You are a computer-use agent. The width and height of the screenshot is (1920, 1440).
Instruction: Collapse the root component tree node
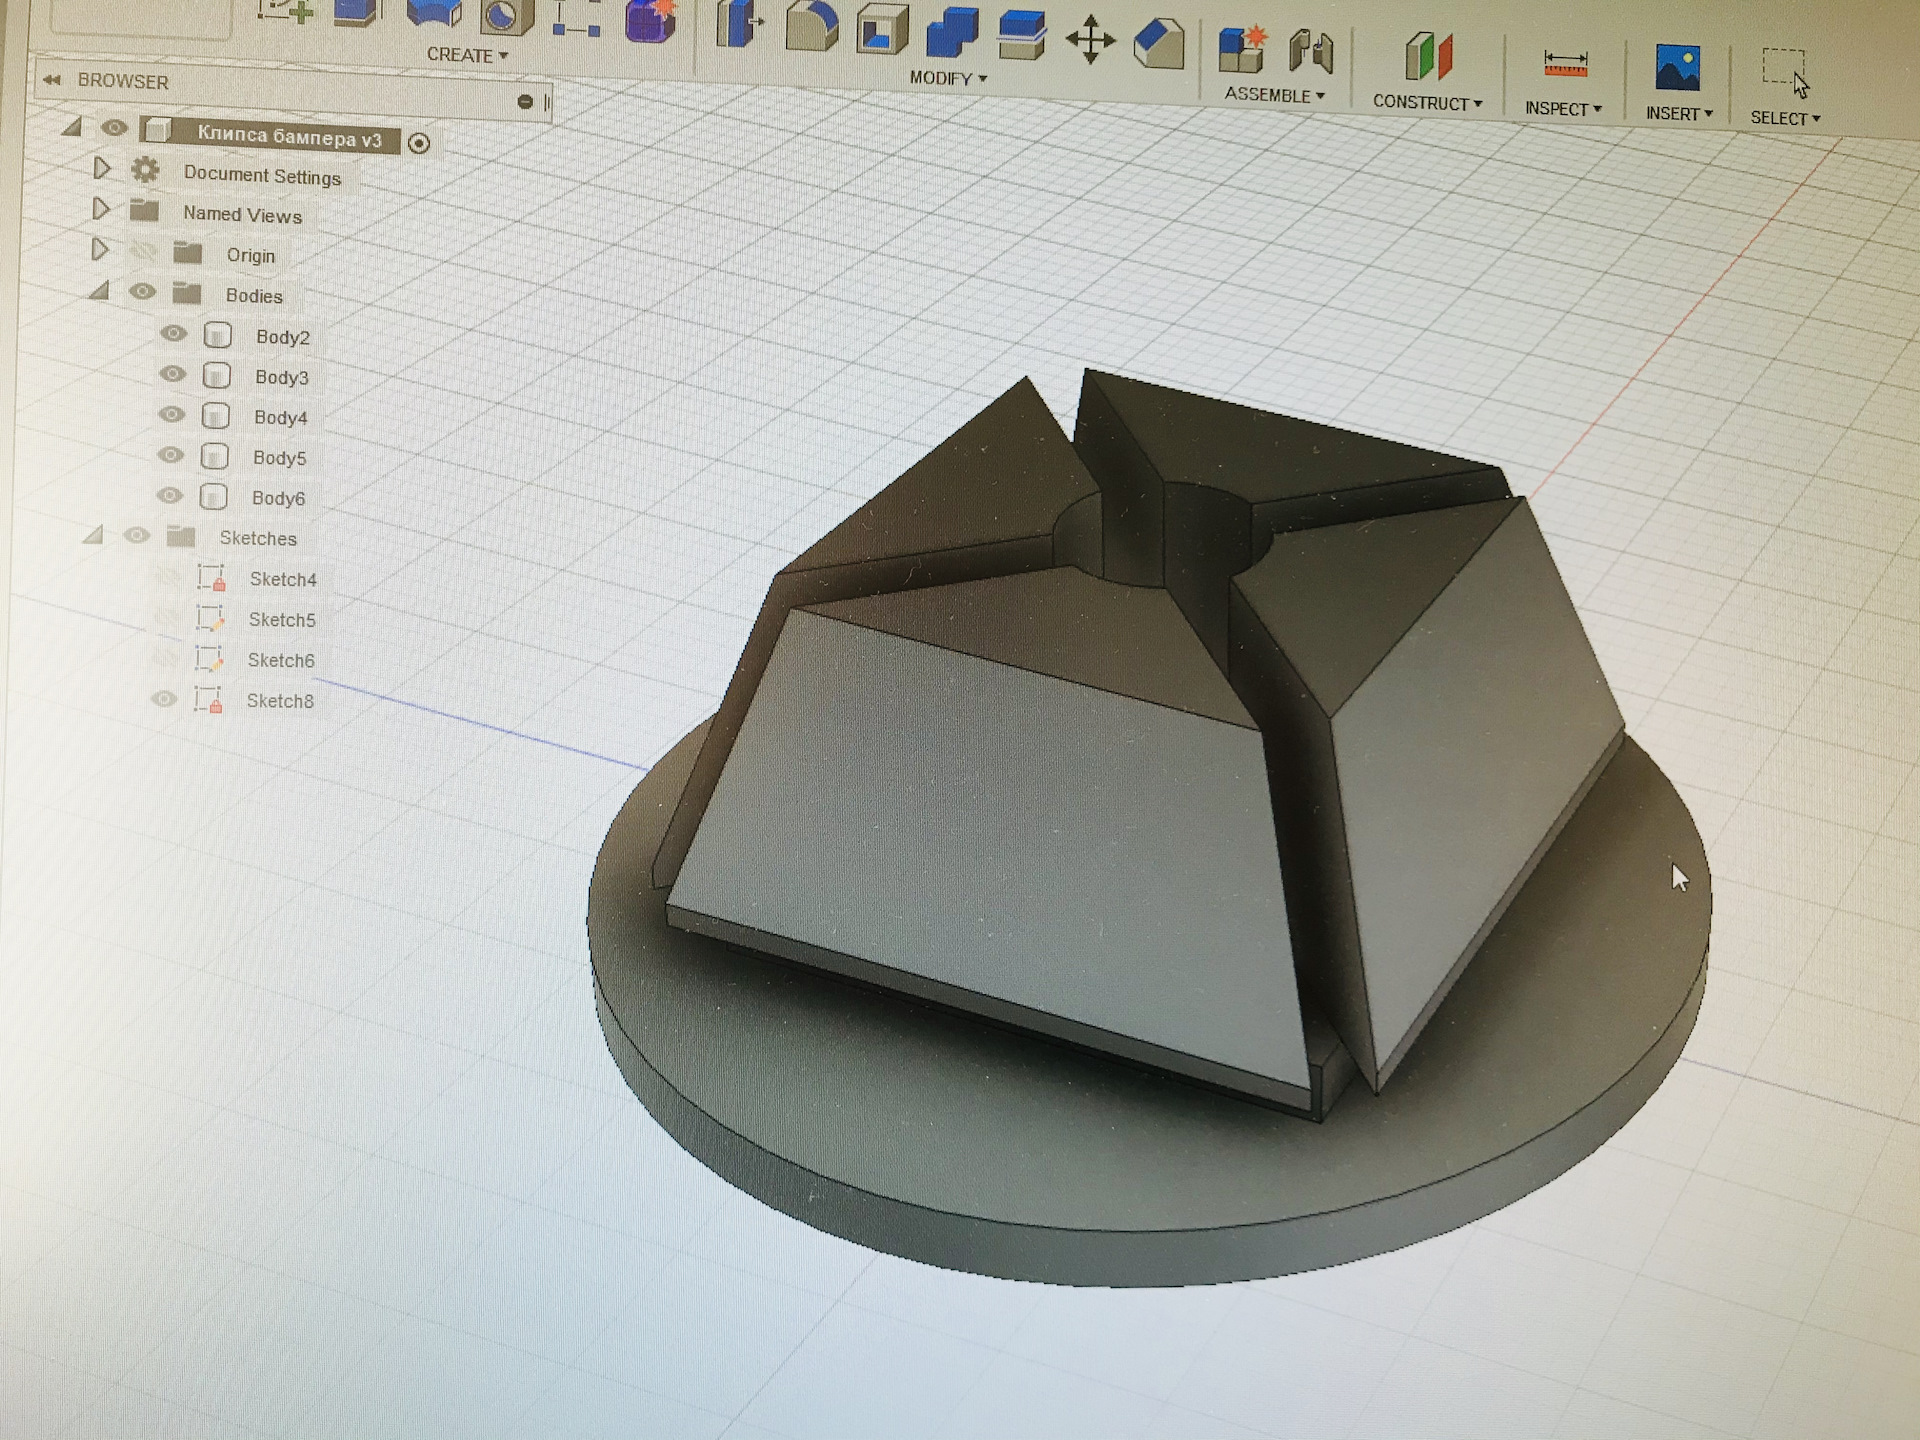tap(71, 127)
